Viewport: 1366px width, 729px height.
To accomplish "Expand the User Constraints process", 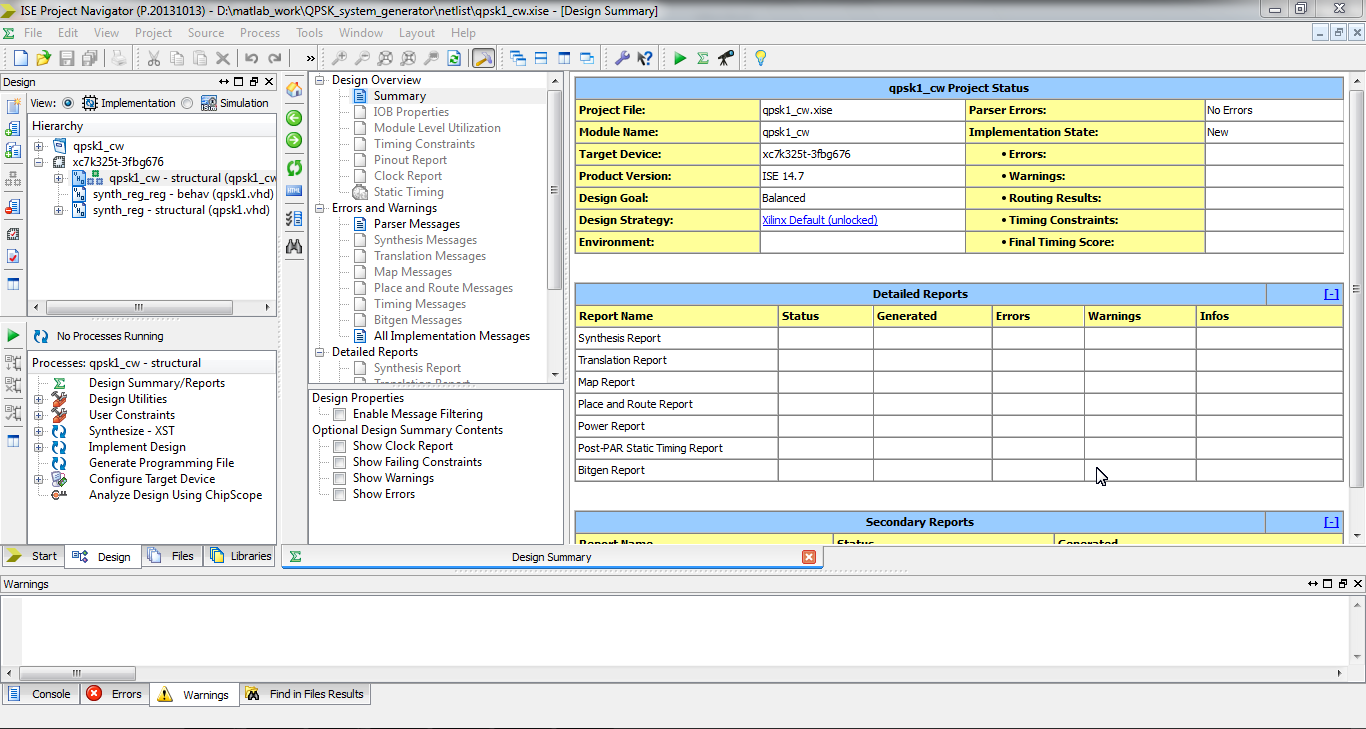I will (x=39, y=415).
